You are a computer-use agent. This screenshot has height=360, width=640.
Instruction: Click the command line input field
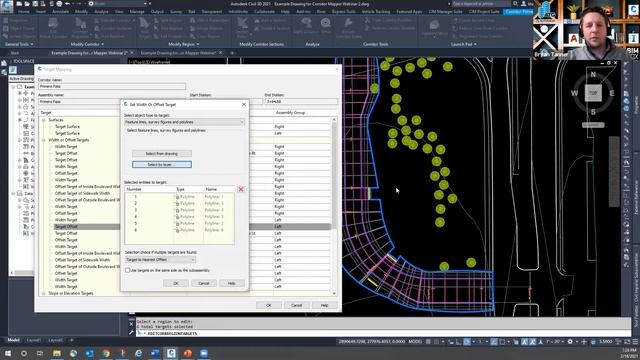click(x=384, y=333)
